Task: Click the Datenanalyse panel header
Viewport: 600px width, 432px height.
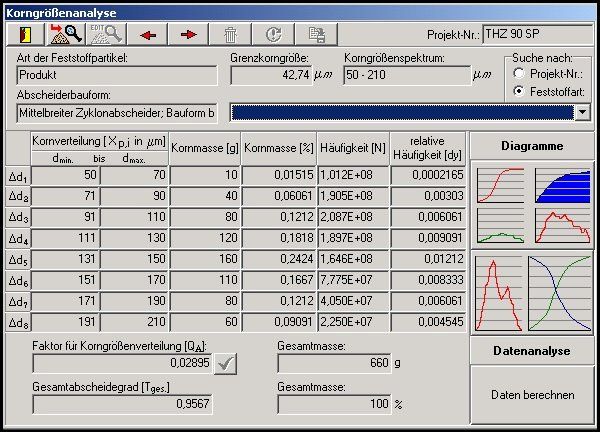Action: tap(532, 351)
